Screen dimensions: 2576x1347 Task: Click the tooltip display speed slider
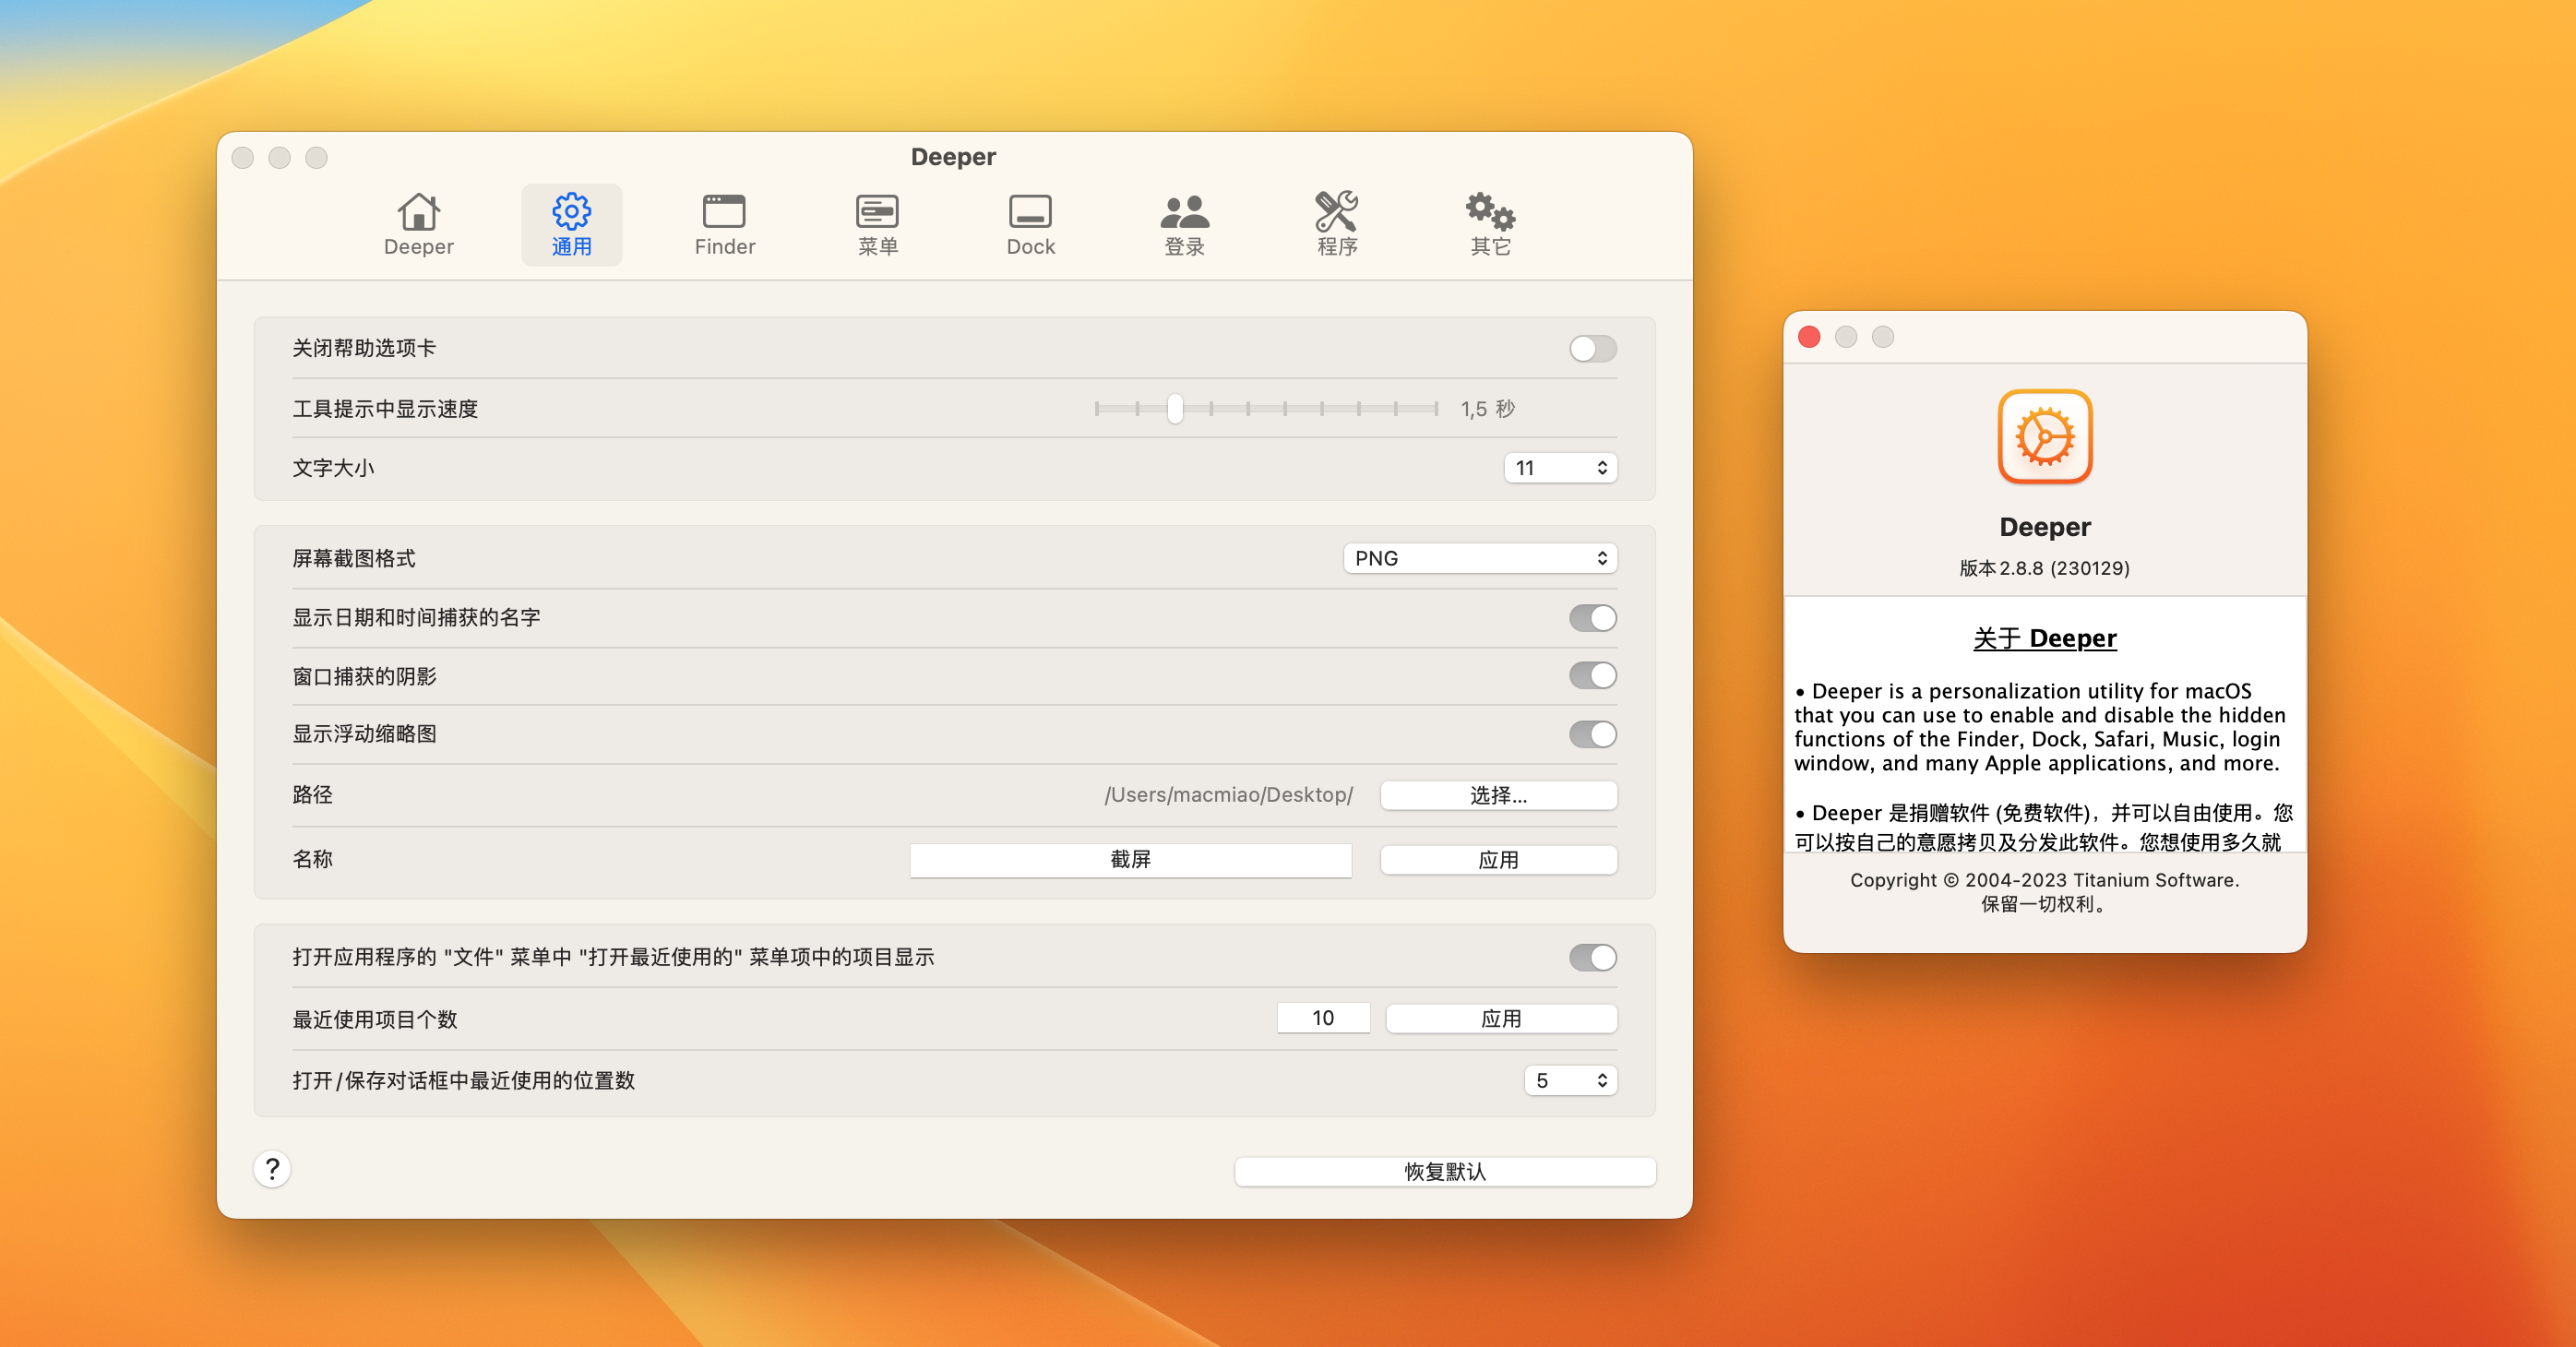pos(1175,408)
